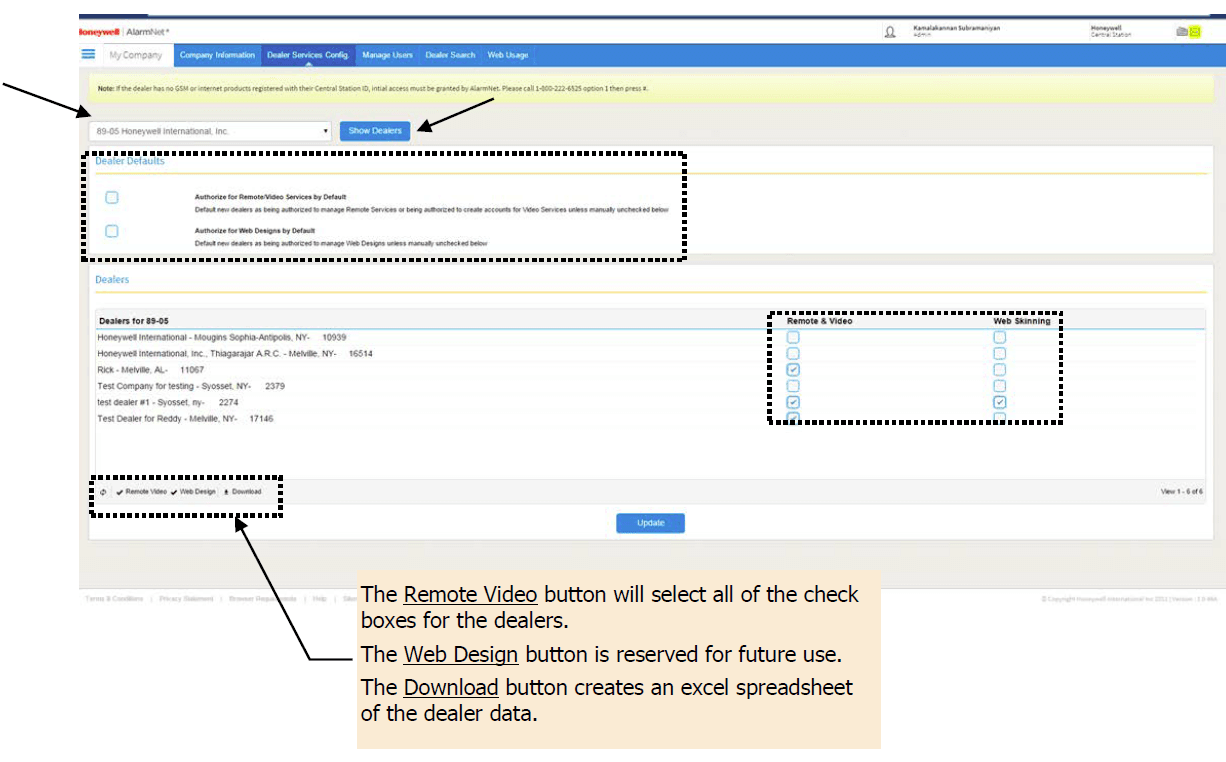The width and height of the screenshot is (1226, 762).
Task: Click the Web Design checkmark button
Action: point(193,492)
